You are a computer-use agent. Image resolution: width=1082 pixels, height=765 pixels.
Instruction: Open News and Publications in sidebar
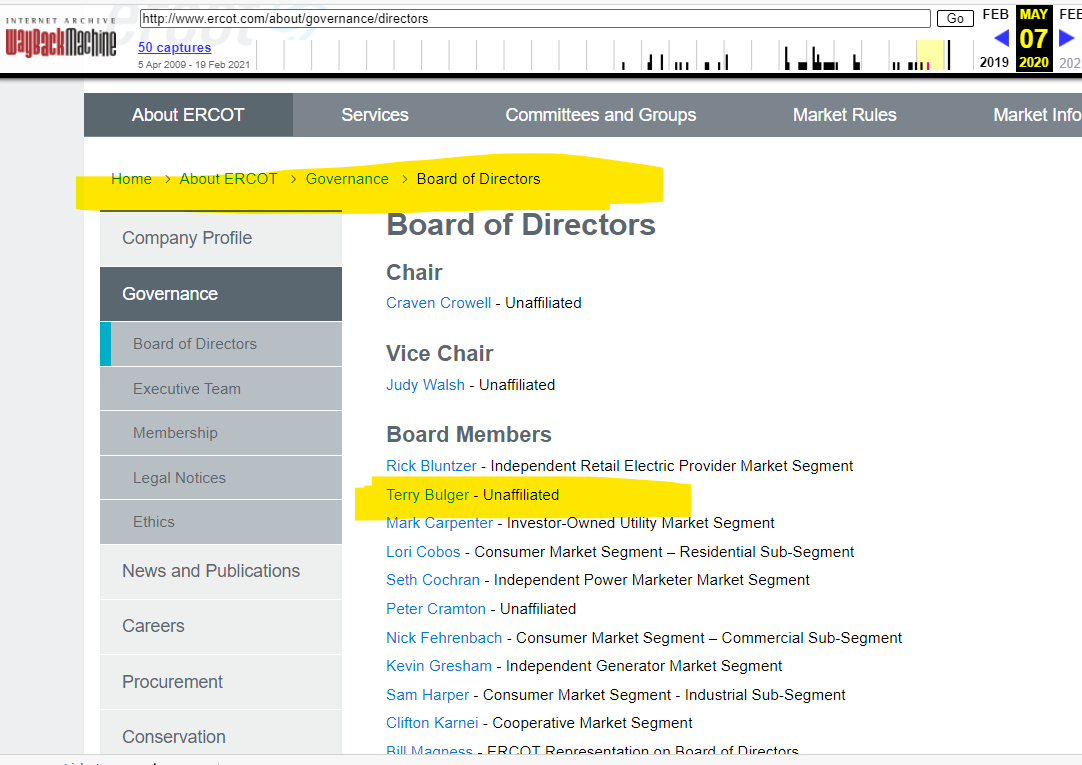(x=221, y=571)
